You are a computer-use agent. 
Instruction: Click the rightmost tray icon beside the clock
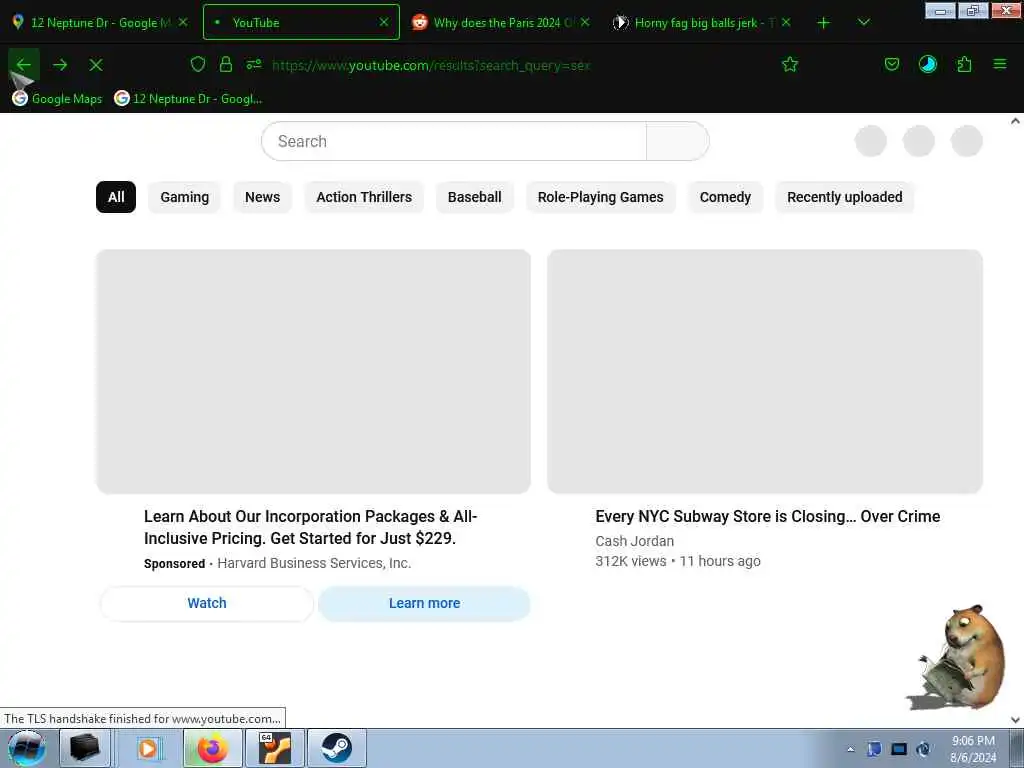click(x=923, y=749)
